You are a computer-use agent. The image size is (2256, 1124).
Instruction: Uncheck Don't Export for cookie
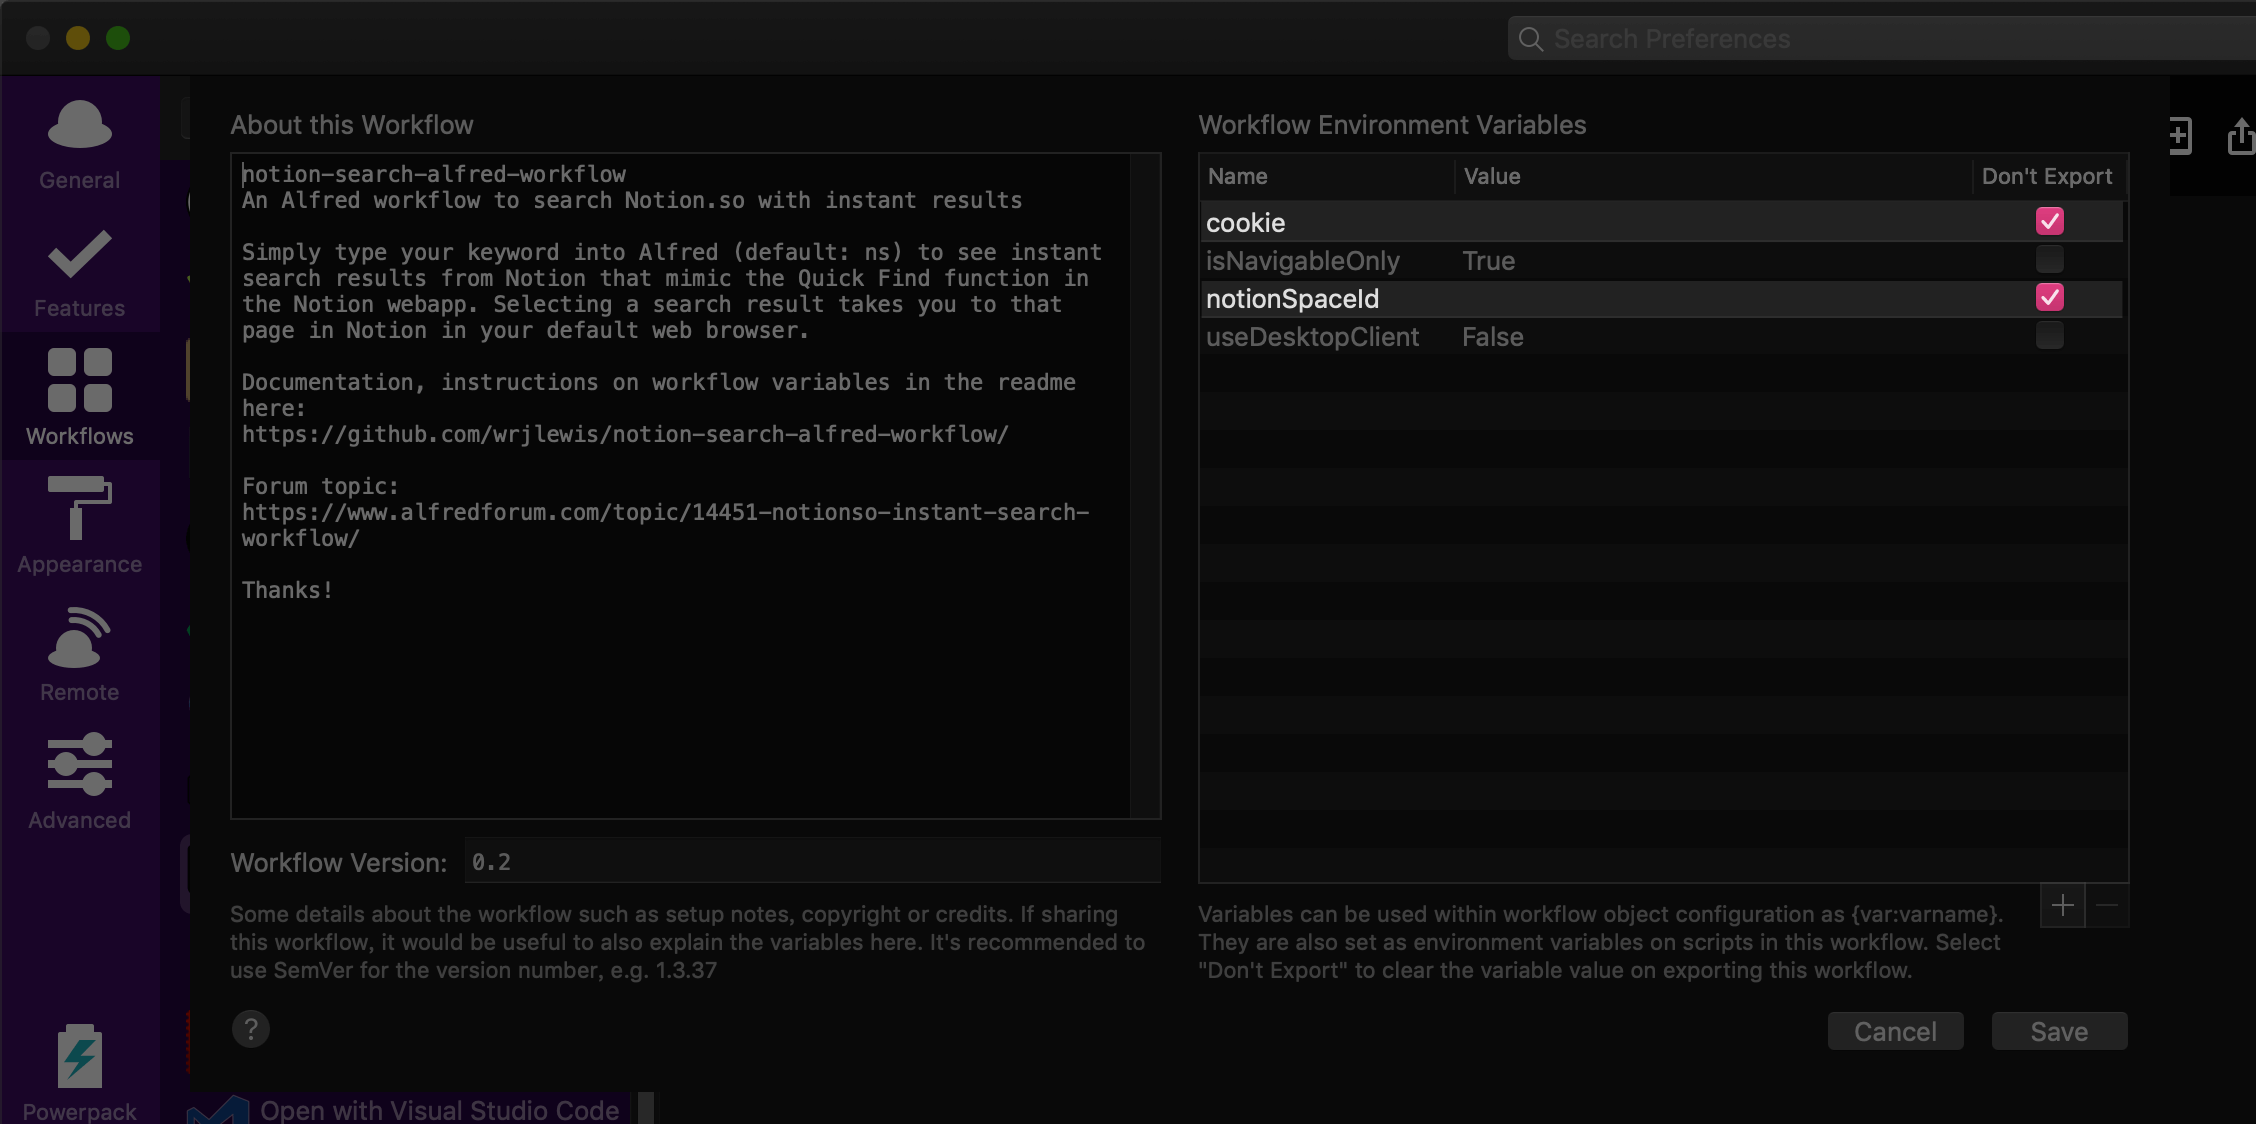pyautogui.click(x=2049, y=221)
